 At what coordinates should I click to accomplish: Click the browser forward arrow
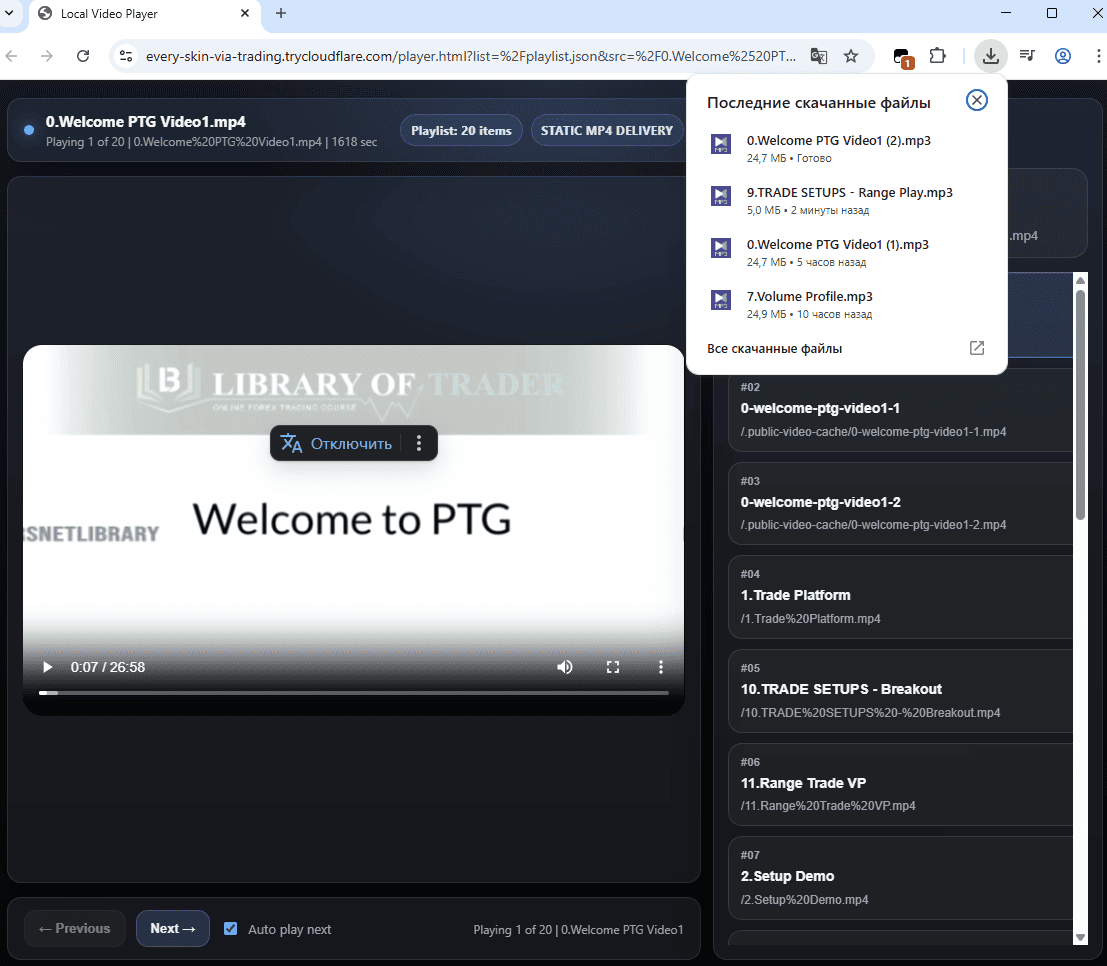pos(47,56)
